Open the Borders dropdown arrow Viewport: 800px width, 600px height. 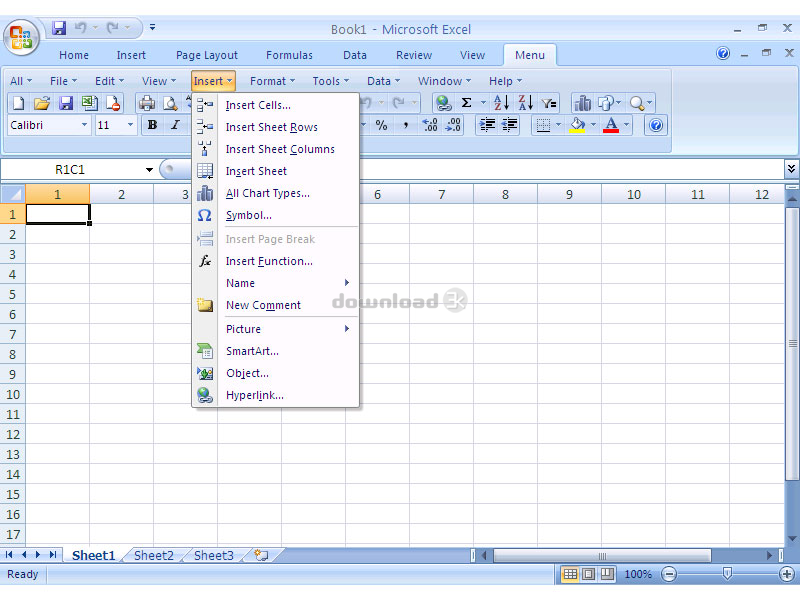pos(558,125)
